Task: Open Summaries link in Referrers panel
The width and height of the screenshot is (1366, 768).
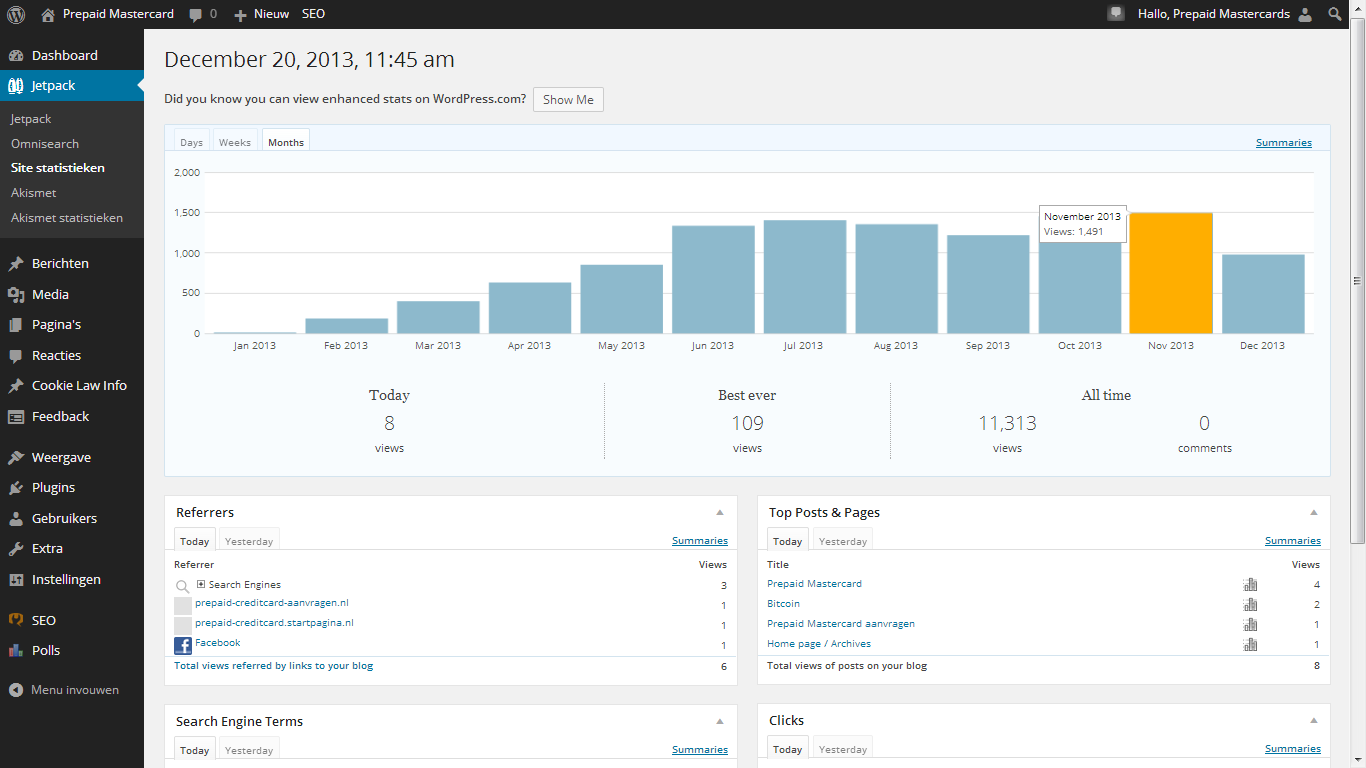Action: (700, 541)
